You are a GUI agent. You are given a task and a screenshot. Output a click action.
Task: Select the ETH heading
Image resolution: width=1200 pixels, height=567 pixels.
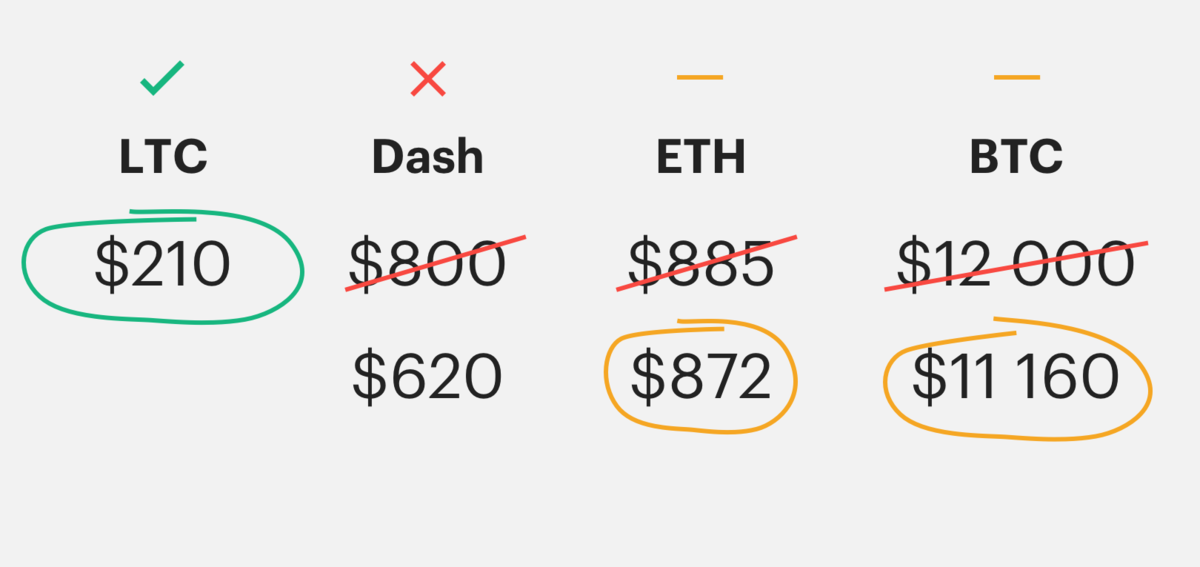tap(701, 157)
